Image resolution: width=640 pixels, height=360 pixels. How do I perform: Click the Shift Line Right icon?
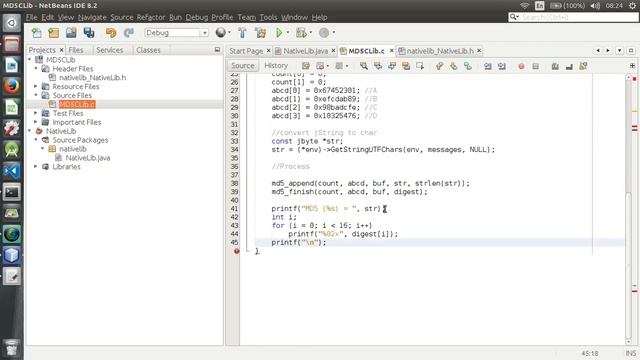(x=502, y=66)
